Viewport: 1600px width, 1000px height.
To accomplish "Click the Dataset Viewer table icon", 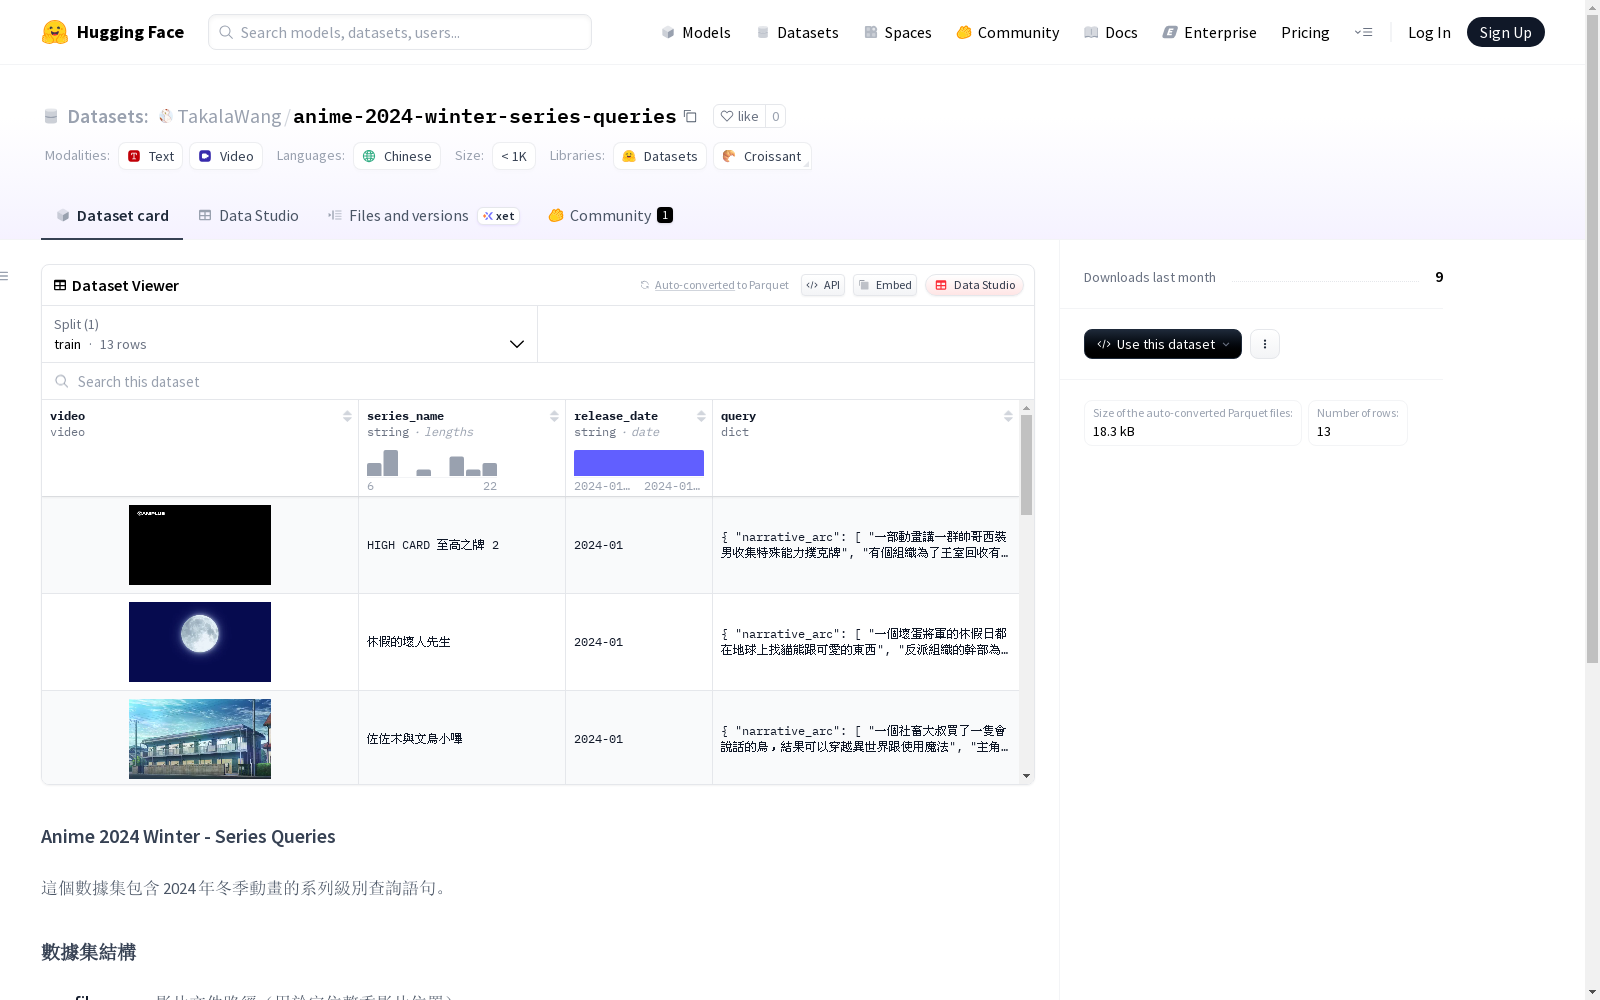I will coord(60,285).
